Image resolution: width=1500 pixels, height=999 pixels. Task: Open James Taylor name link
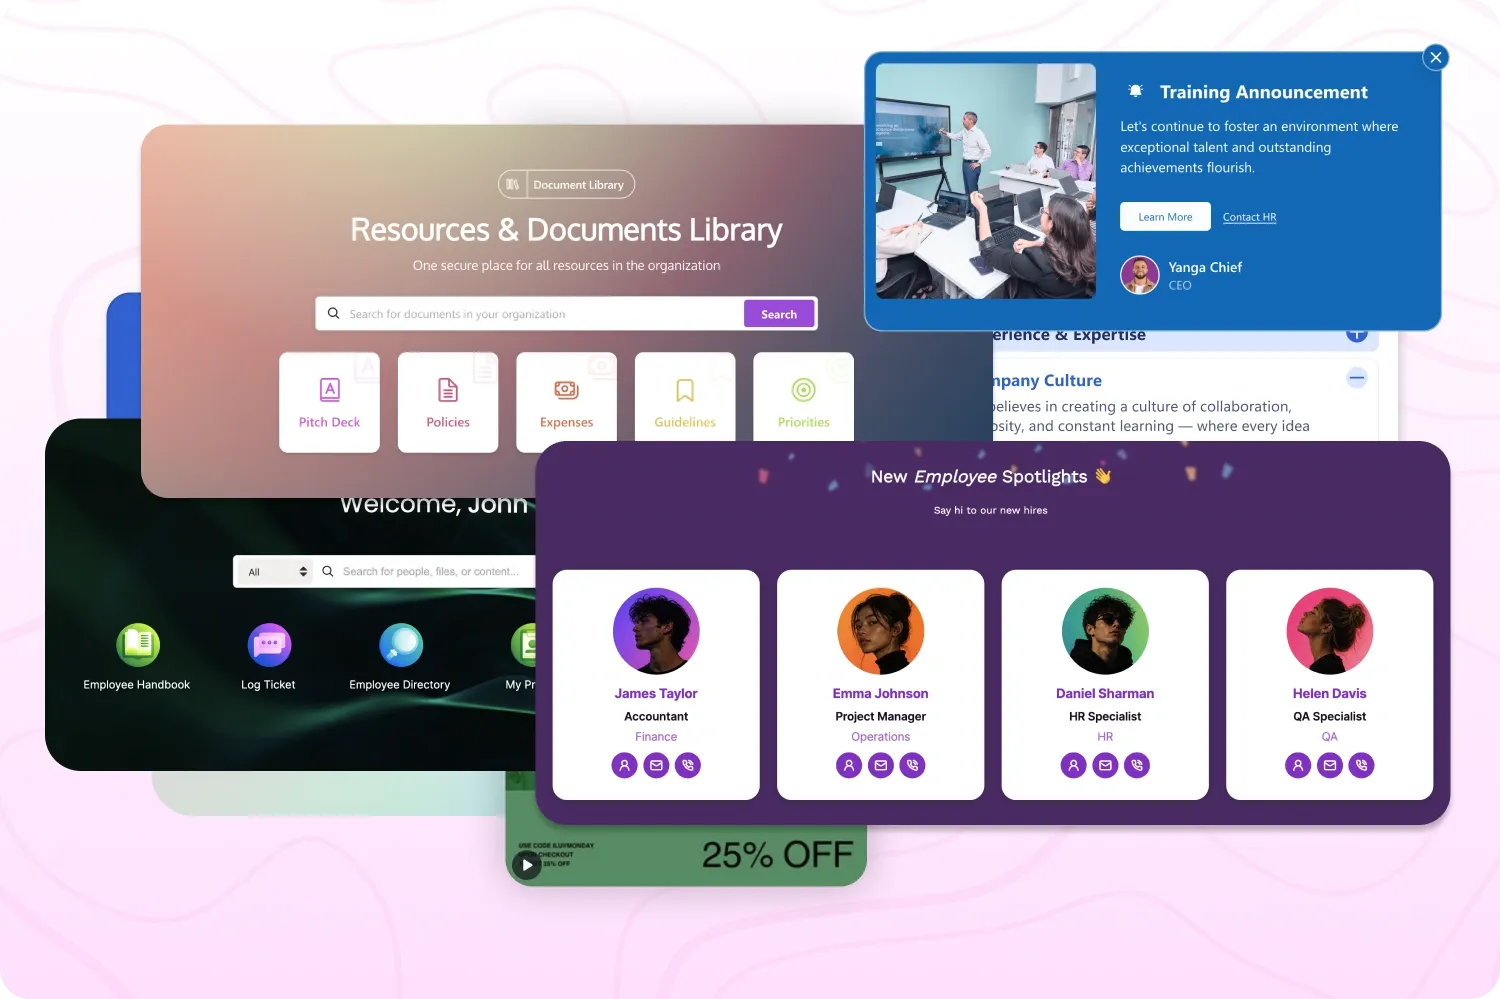click(x=656, y=693)
